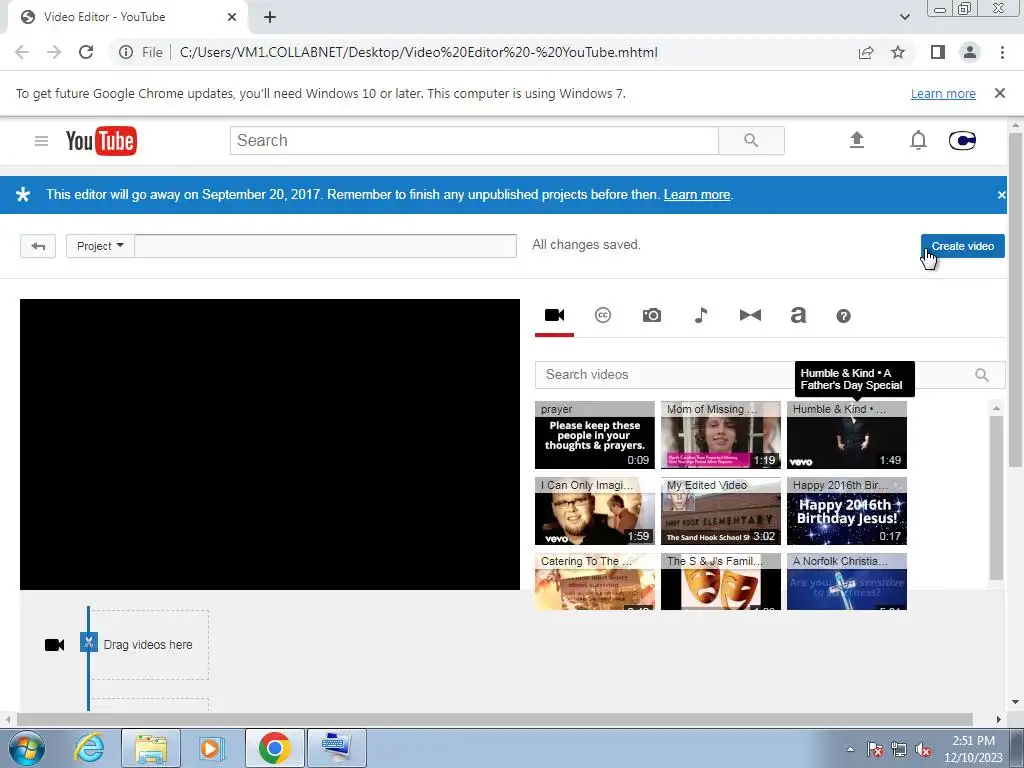Viewport: 1024px width, 768px height.
Task: Select the 'Happy 2016th Bir...' thumbnail
Action: [846, 511]
